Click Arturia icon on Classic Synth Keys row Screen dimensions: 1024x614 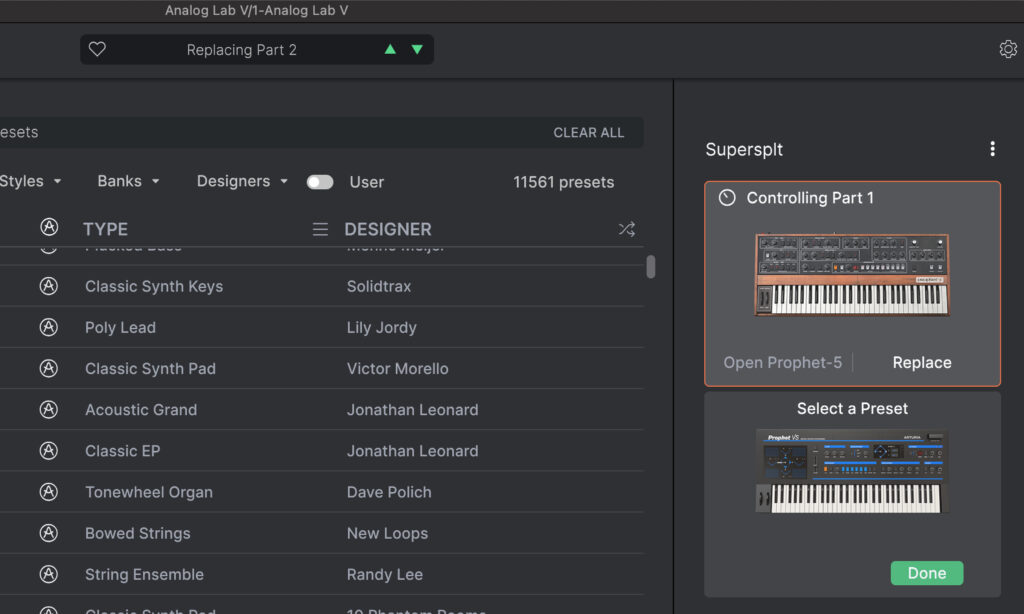(49, 286)
